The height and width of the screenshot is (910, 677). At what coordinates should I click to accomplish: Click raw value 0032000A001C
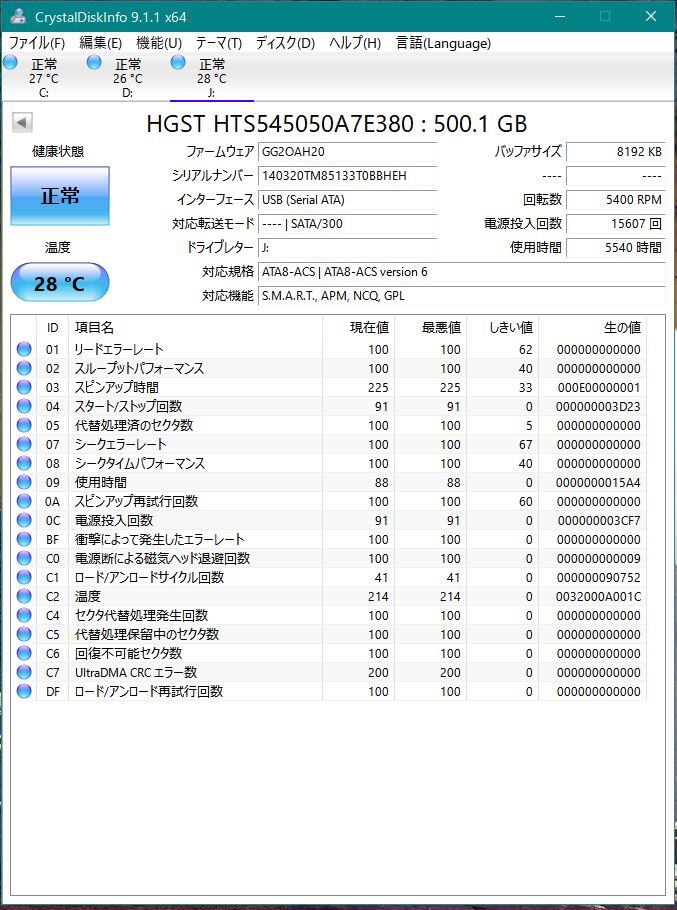[599, 597]
